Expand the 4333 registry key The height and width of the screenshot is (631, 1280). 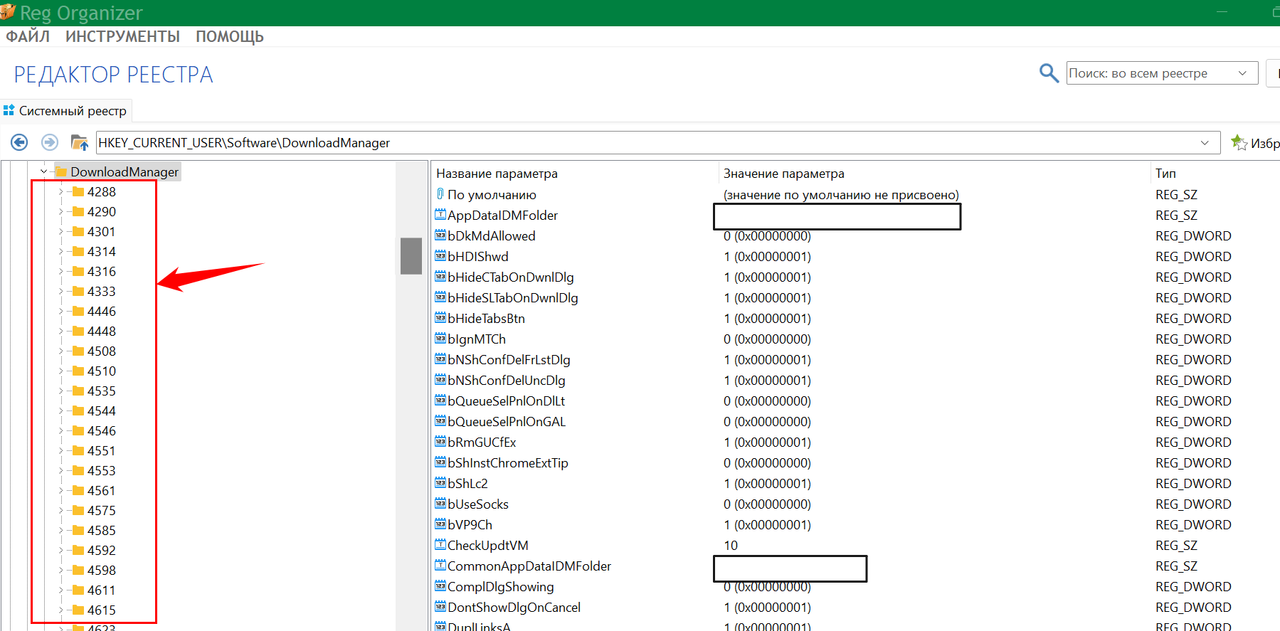[61, 292]
